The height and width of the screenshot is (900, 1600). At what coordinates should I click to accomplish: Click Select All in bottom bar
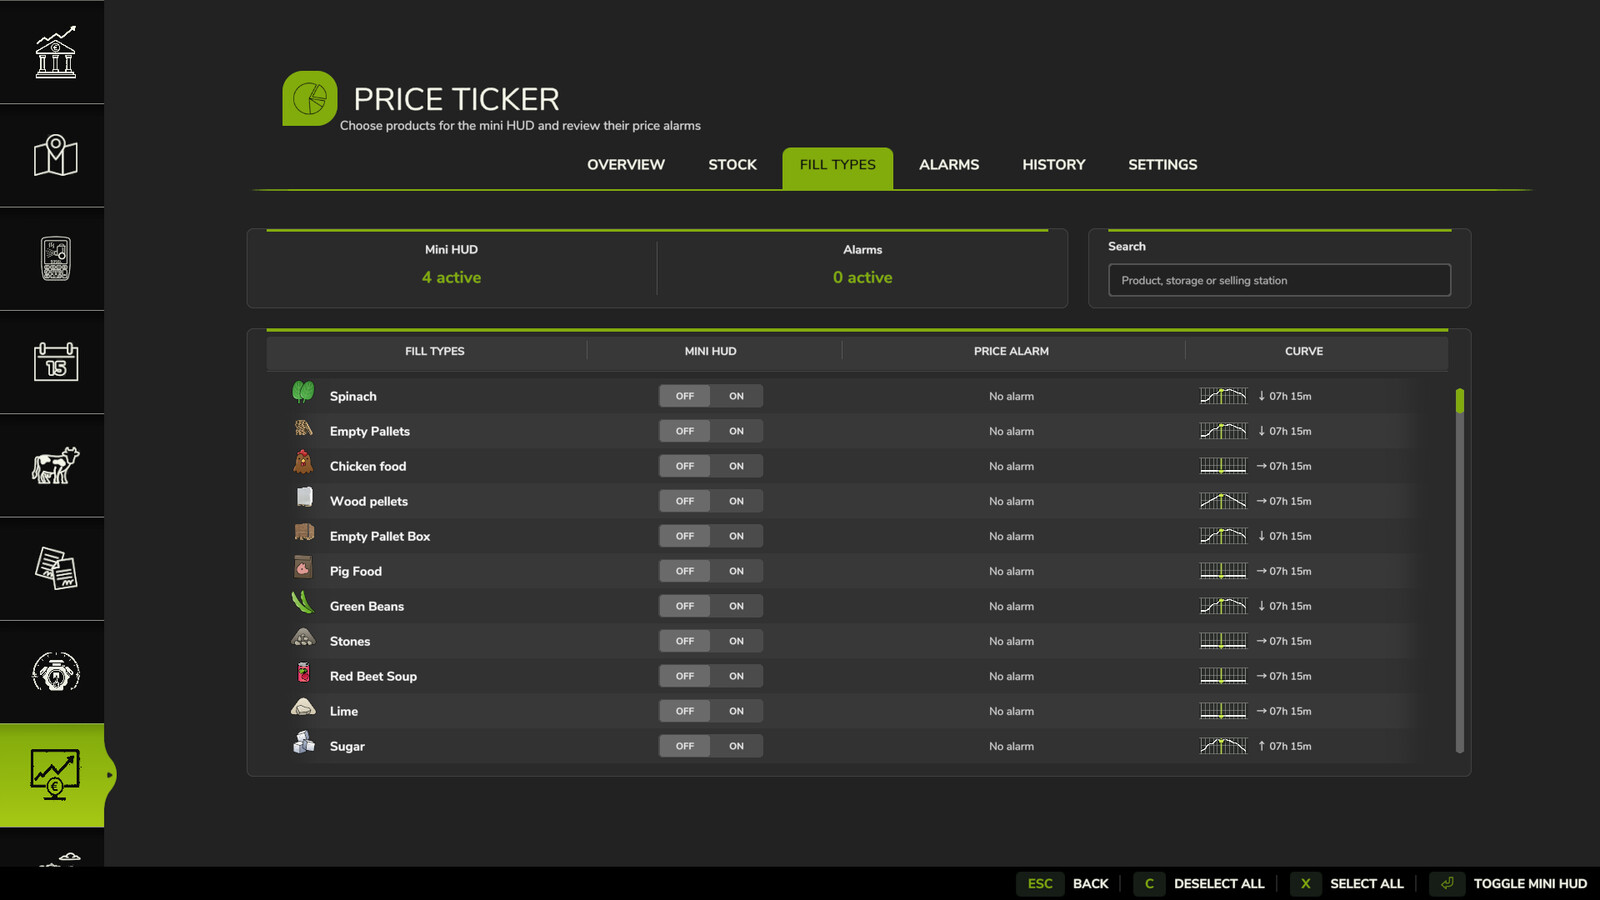pos(1347,883)
